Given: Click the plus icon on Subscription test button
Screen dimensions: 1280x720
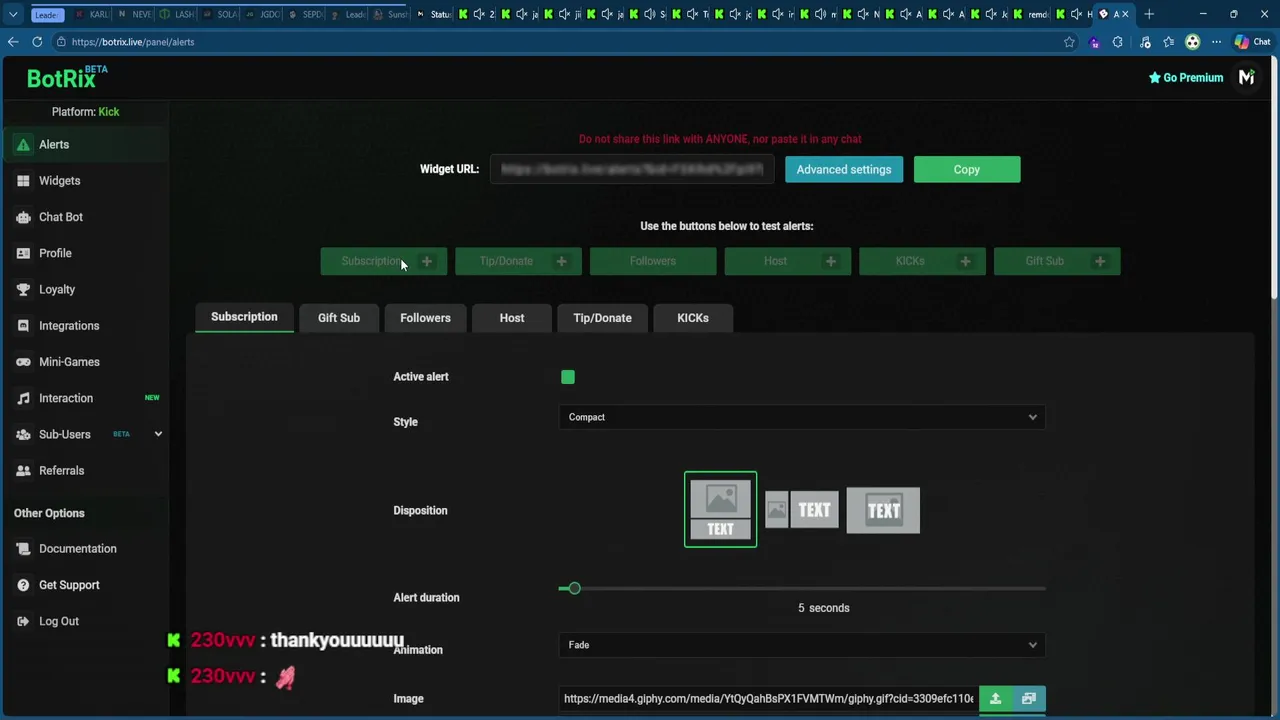Looking at the screenshot, I should 426,261.
